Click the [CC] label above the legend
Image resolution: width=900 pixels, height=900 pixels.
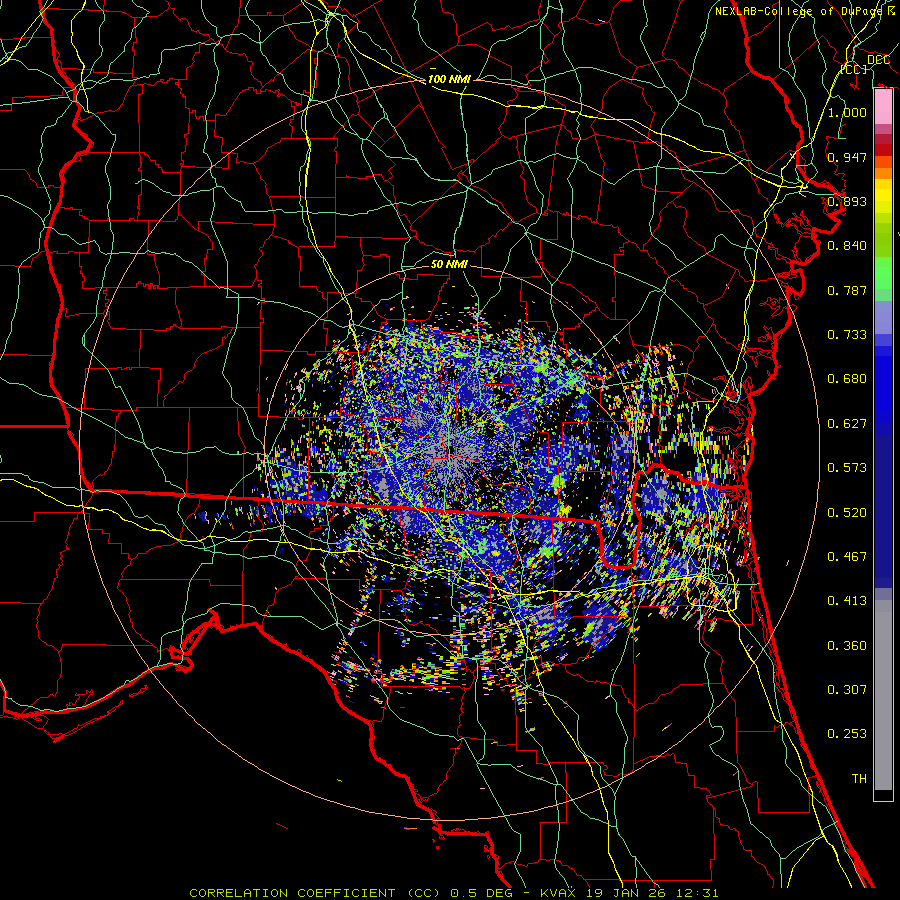coord(854,69)
